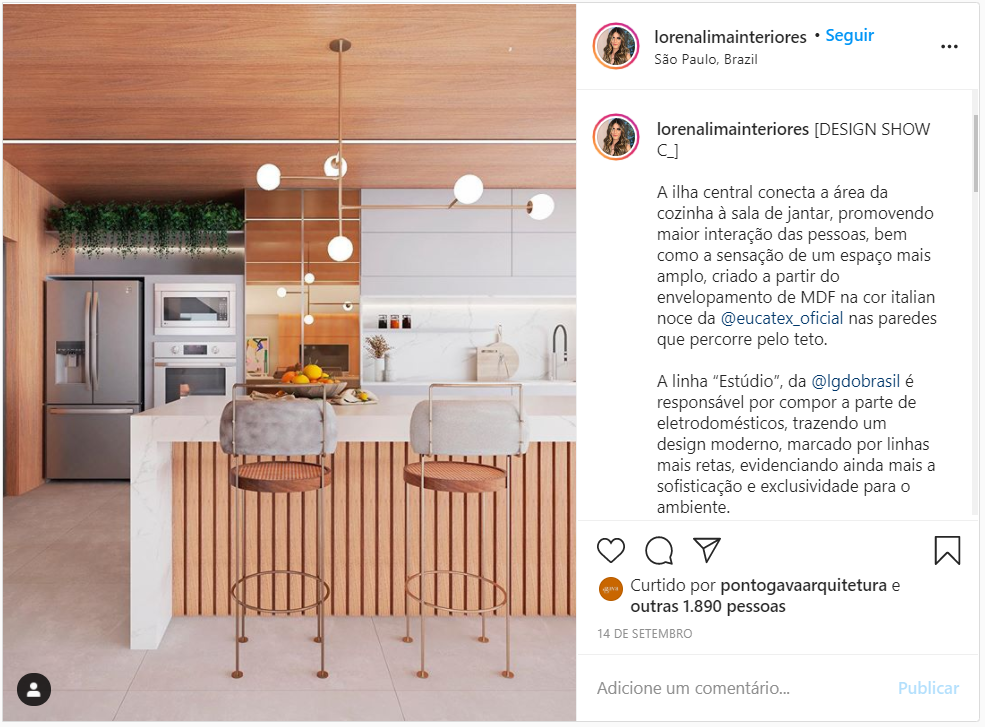Share post with paper plane icon
This screenshot has height=727, width=985.
coord(707,550)
